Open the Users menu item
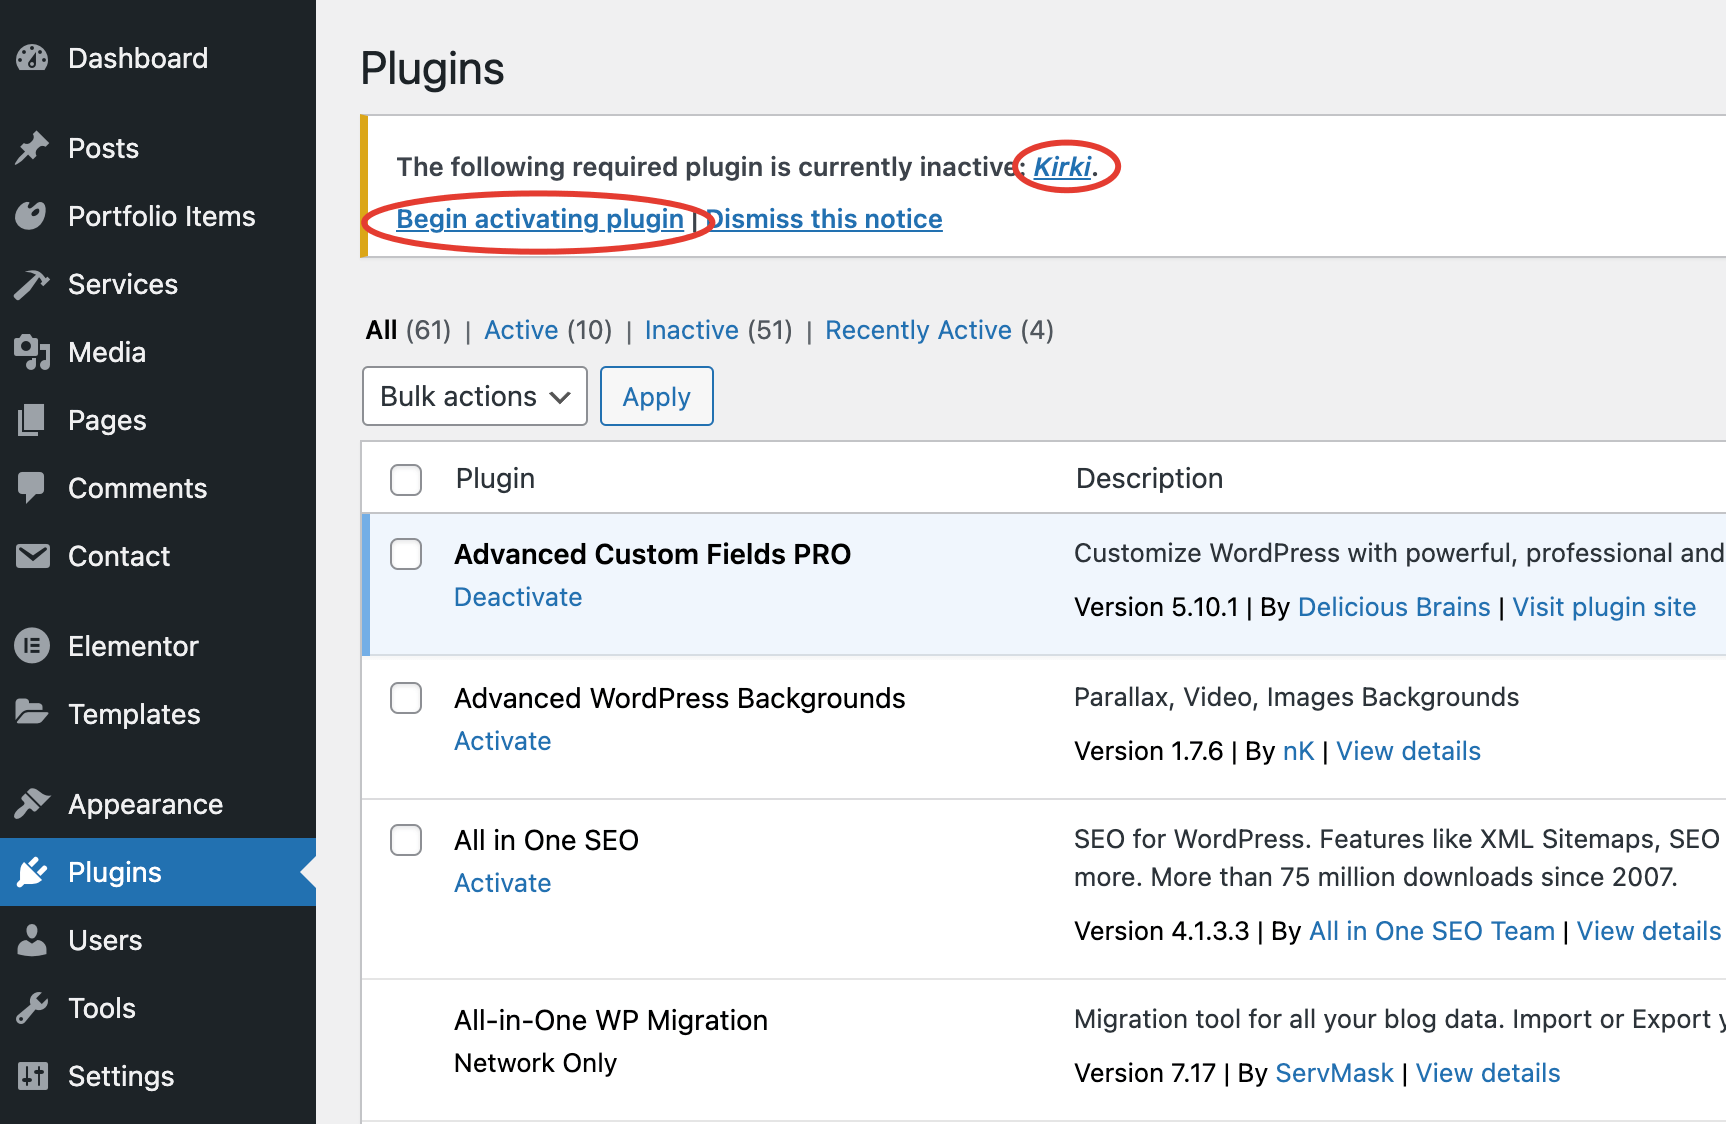1726x1124 pixels. pos(105,940)
